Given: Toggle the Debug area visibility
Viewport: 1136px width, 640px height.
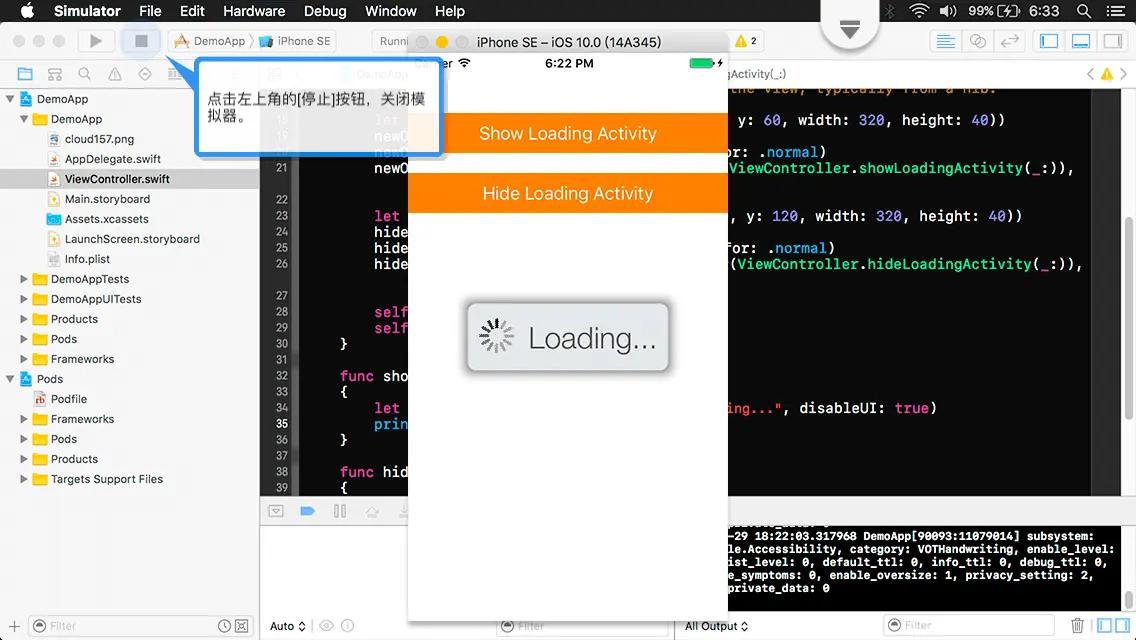Looking at the screenshot, I should 1081,41.
